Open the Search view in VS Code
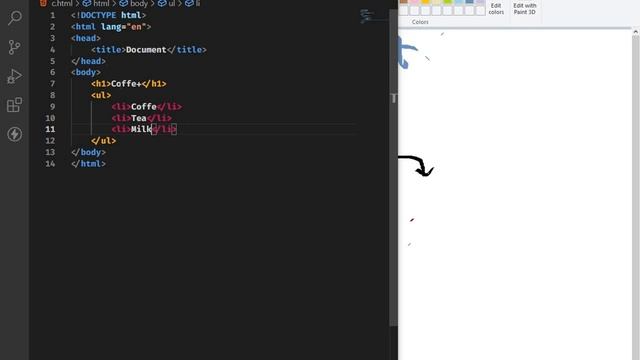Viewport: 640px width, 360px height. point(15,18)
